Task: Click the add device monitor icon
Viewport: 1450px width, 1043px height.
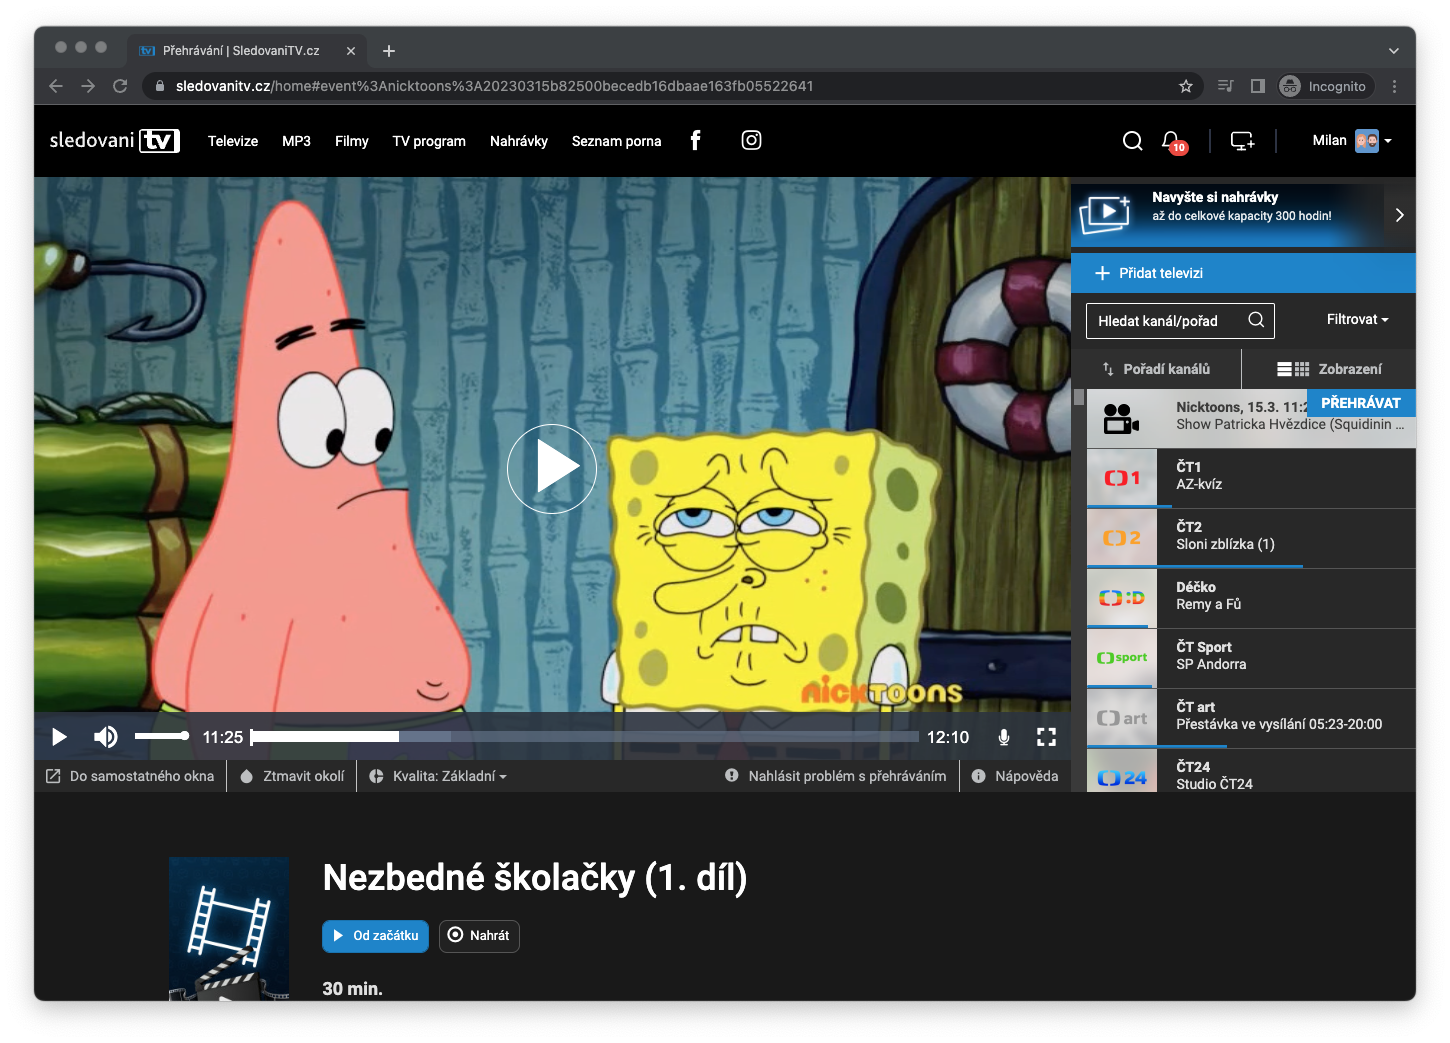Action: point(1242,141)
